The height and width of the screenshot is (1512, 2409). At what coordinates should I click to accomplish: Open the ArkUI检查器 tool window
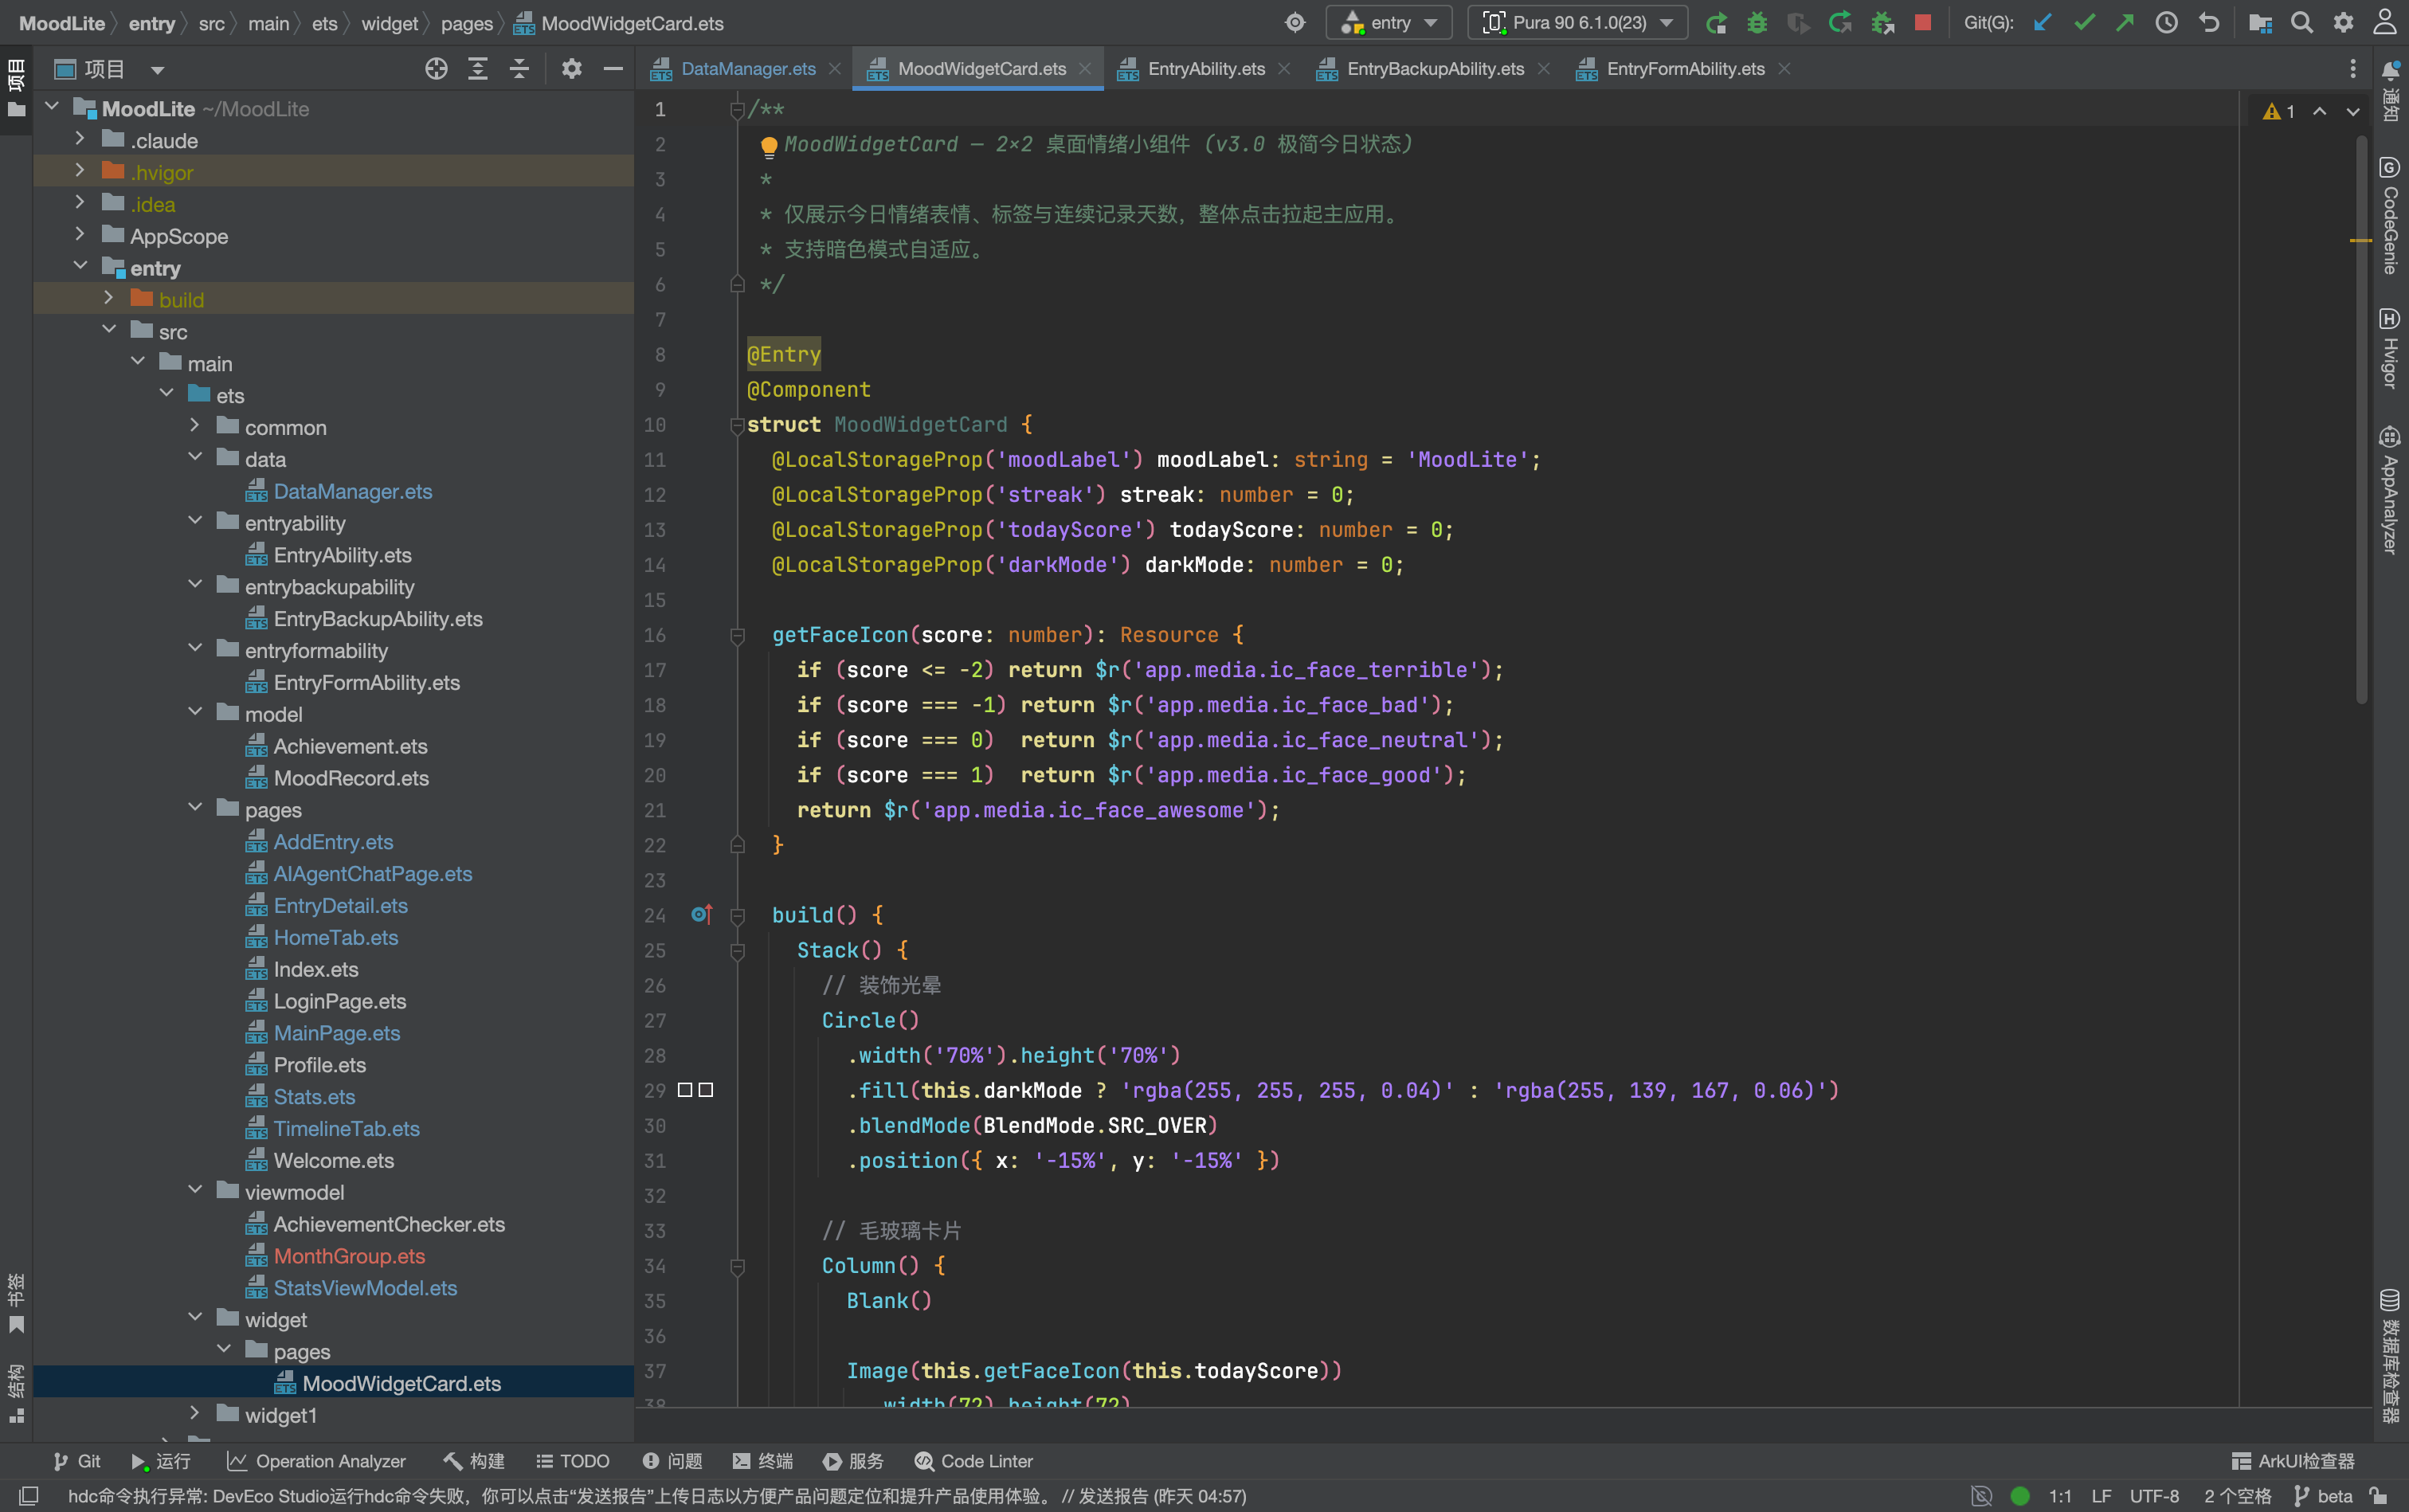pos(2294,1461)
